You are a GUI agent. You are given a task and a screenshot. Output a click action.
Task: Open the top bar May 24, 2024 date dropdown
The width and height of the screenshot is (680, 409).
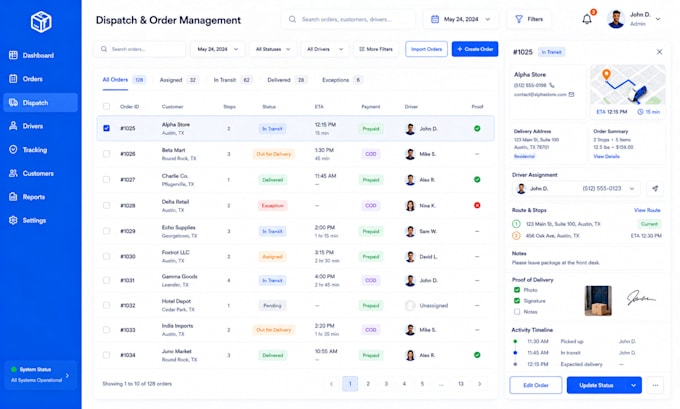461,19
